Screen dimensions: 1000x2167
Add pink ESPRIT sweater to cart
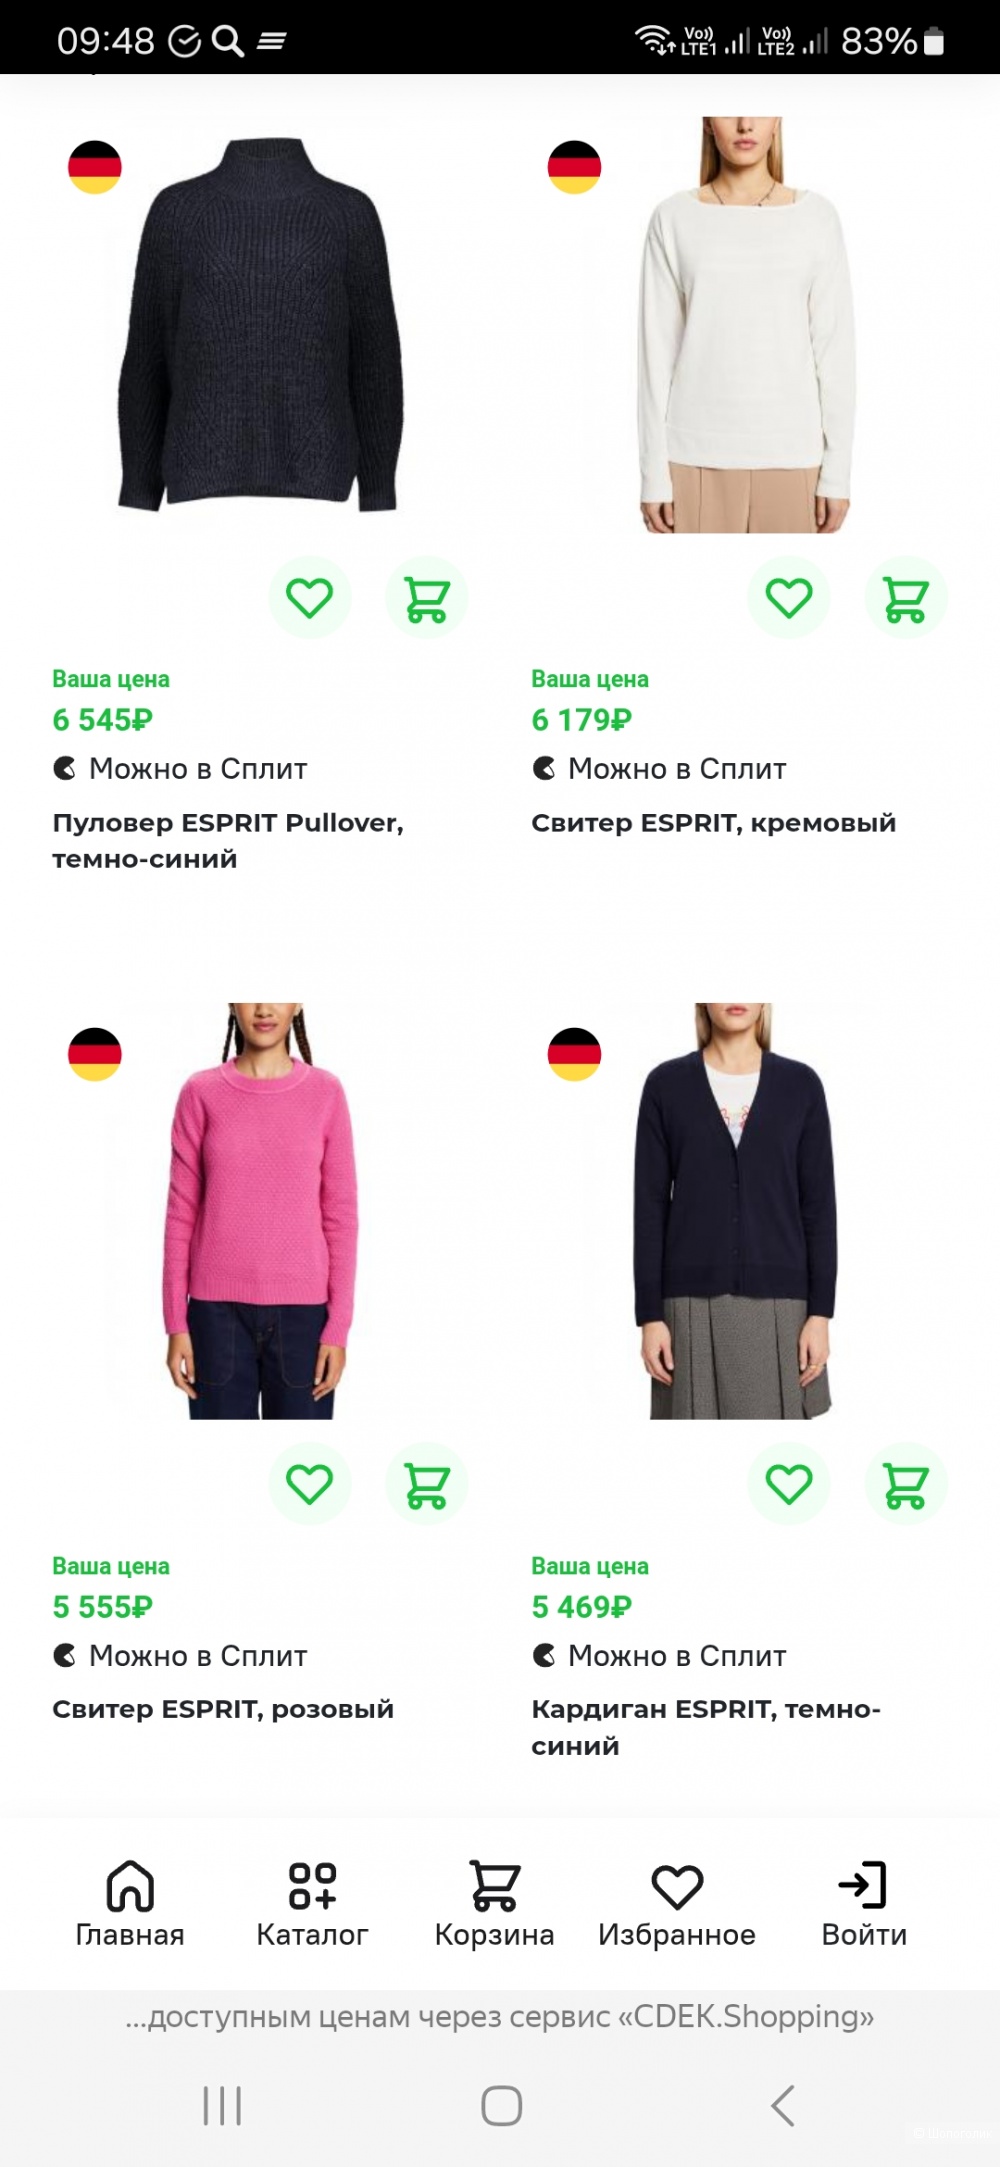pyautogui.click(x=427, y=1484)
